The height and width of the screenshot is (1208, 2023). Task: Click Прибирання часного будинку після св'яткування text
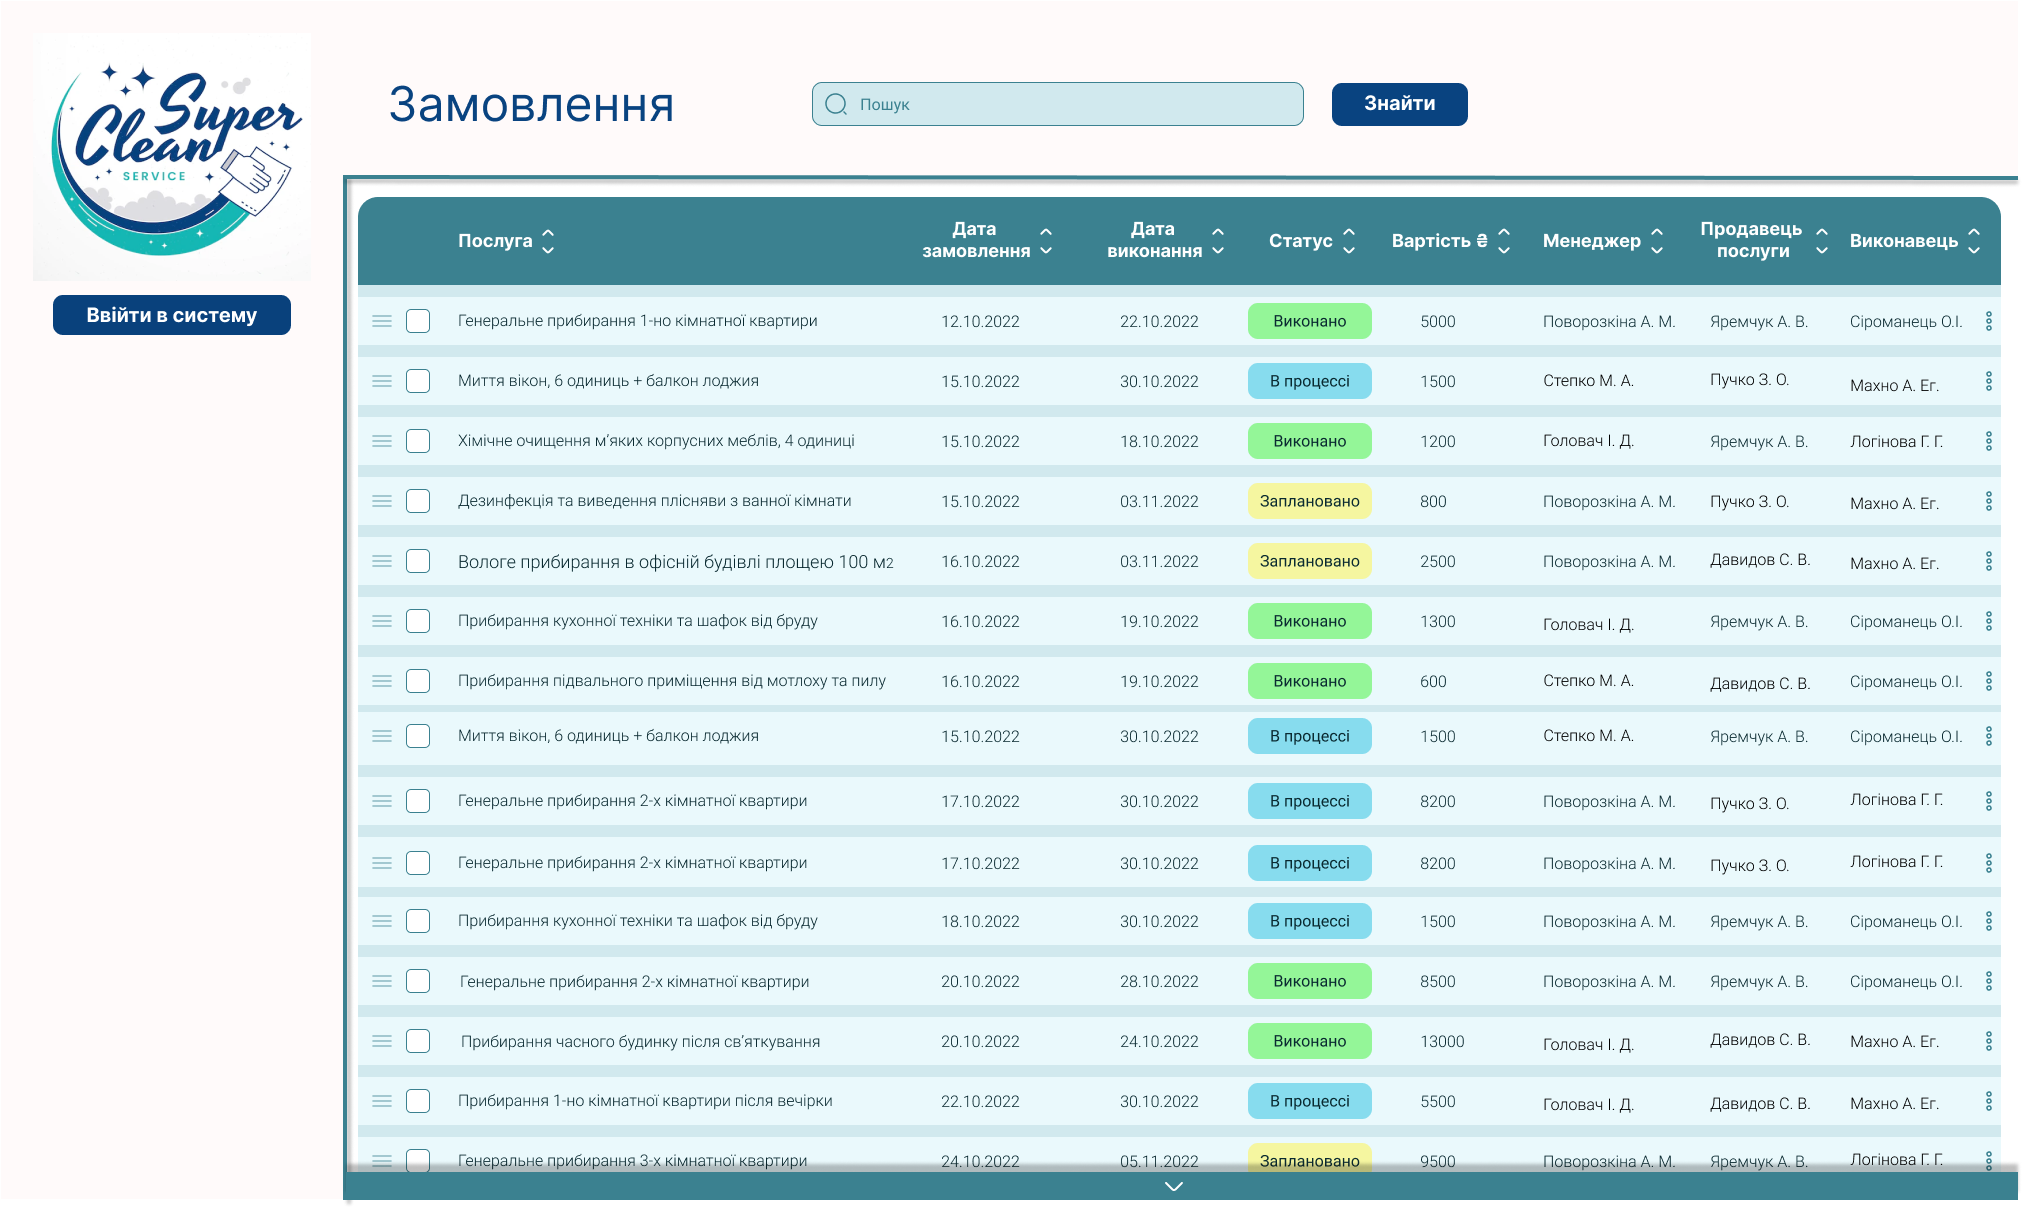click(x=640, y=1041)
